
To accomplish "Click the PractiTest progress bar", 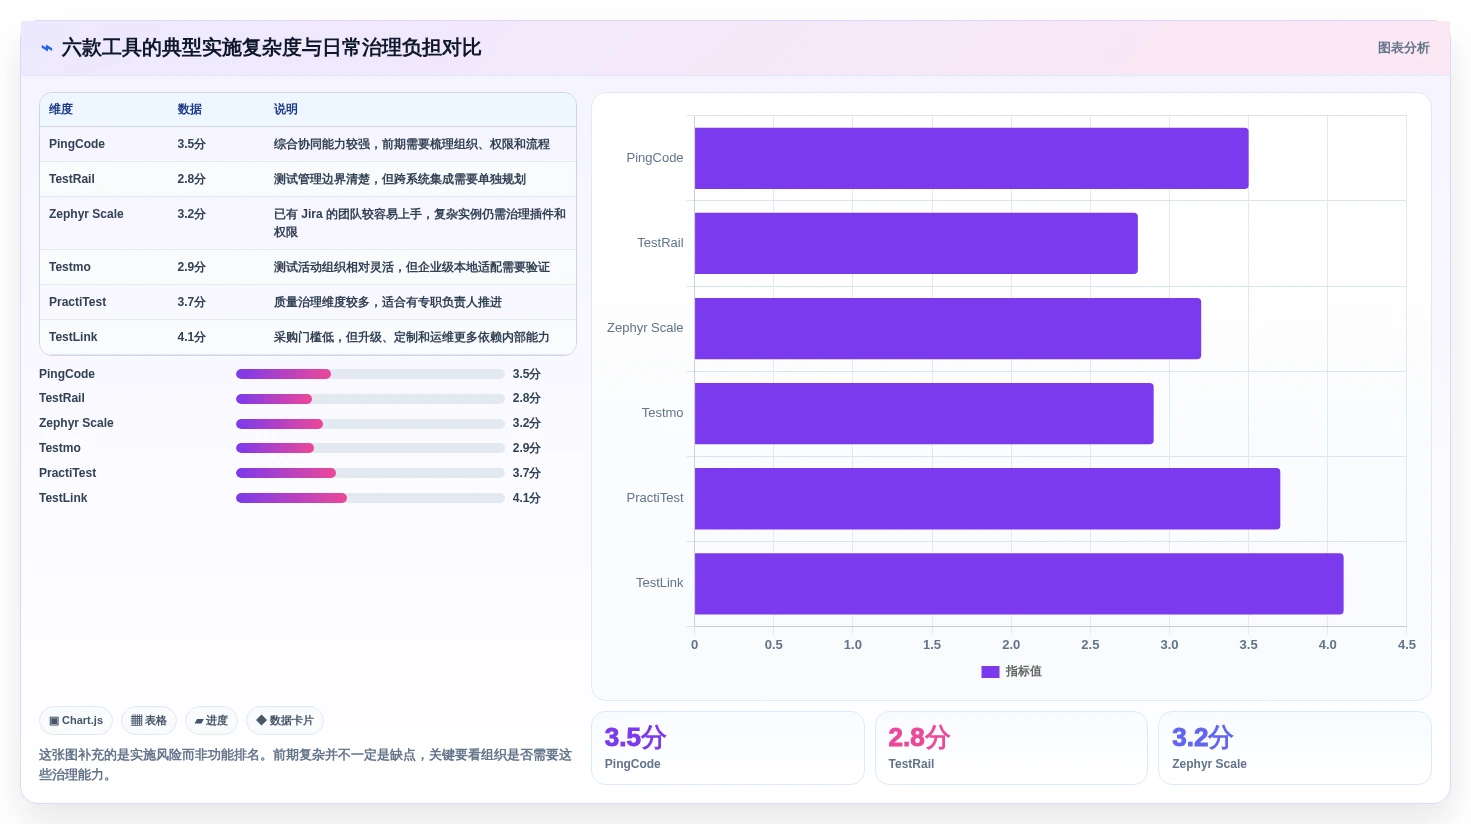I will pos(370,473).
